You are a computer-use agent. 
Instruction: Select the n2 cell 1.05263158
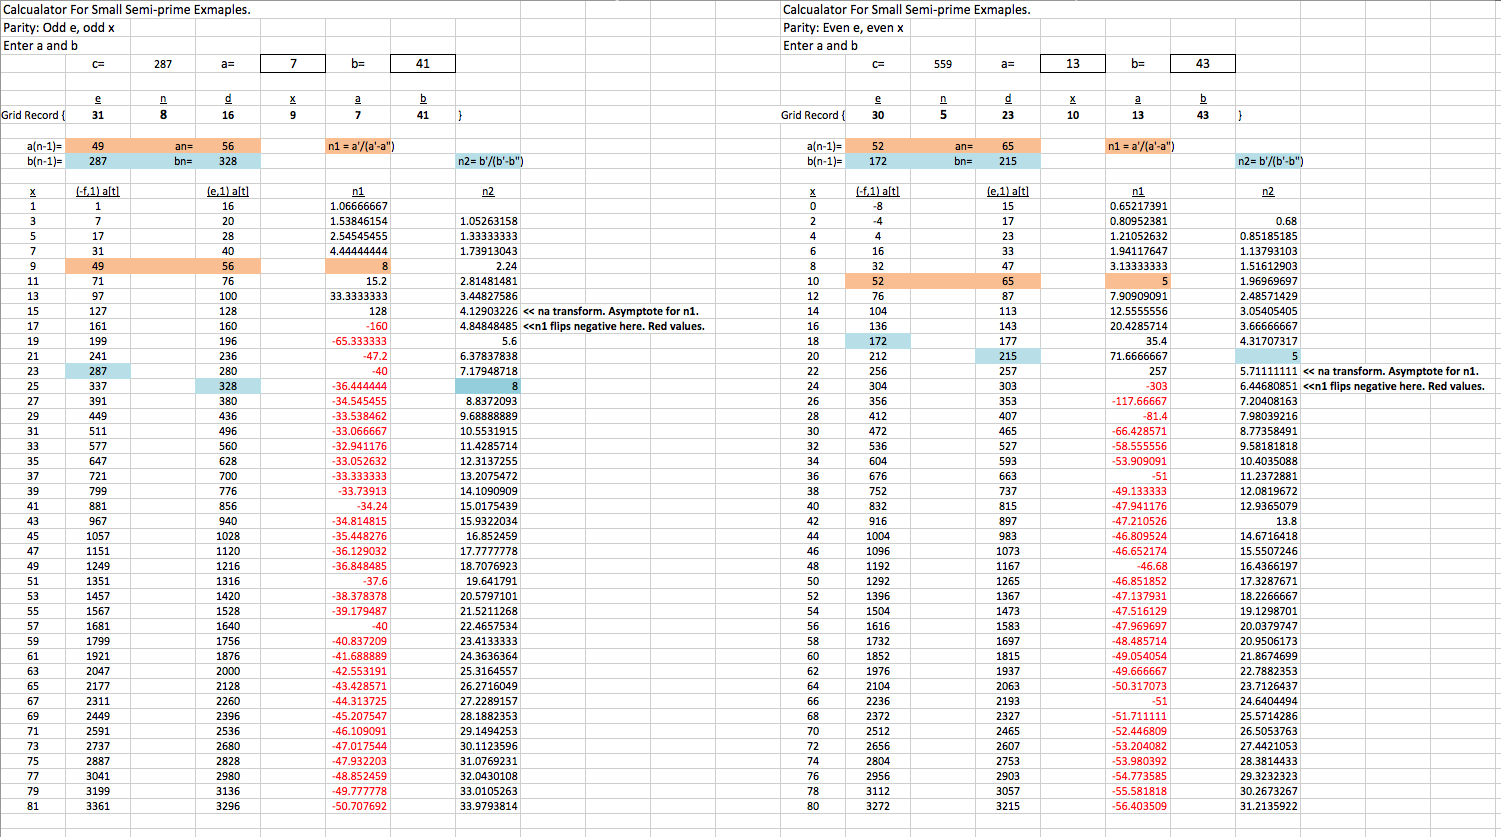[x=488, y=221]
